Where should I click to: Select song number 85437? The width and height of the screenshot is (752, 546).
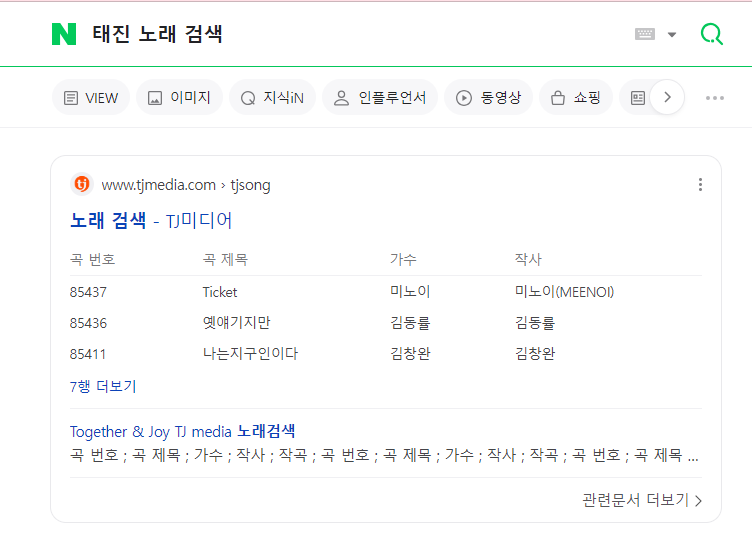click(x=88, y=292)
